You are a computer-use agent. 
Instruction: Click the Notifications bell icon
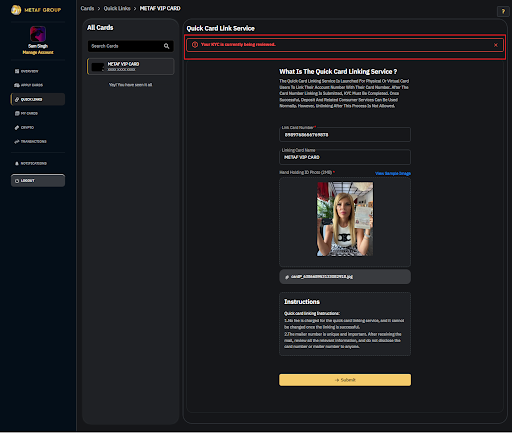click(x=17, y=163)
